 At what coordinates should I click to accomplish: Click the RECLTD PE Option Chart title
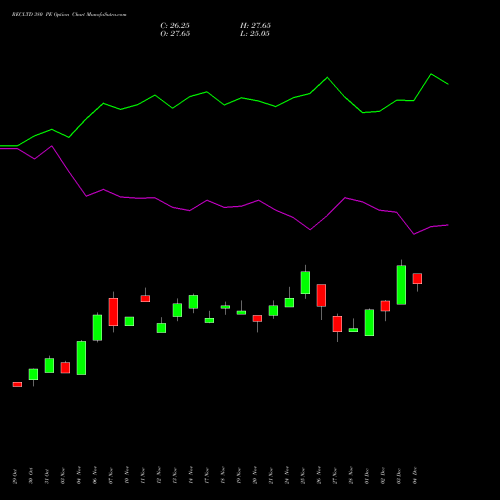pos(69,14)
